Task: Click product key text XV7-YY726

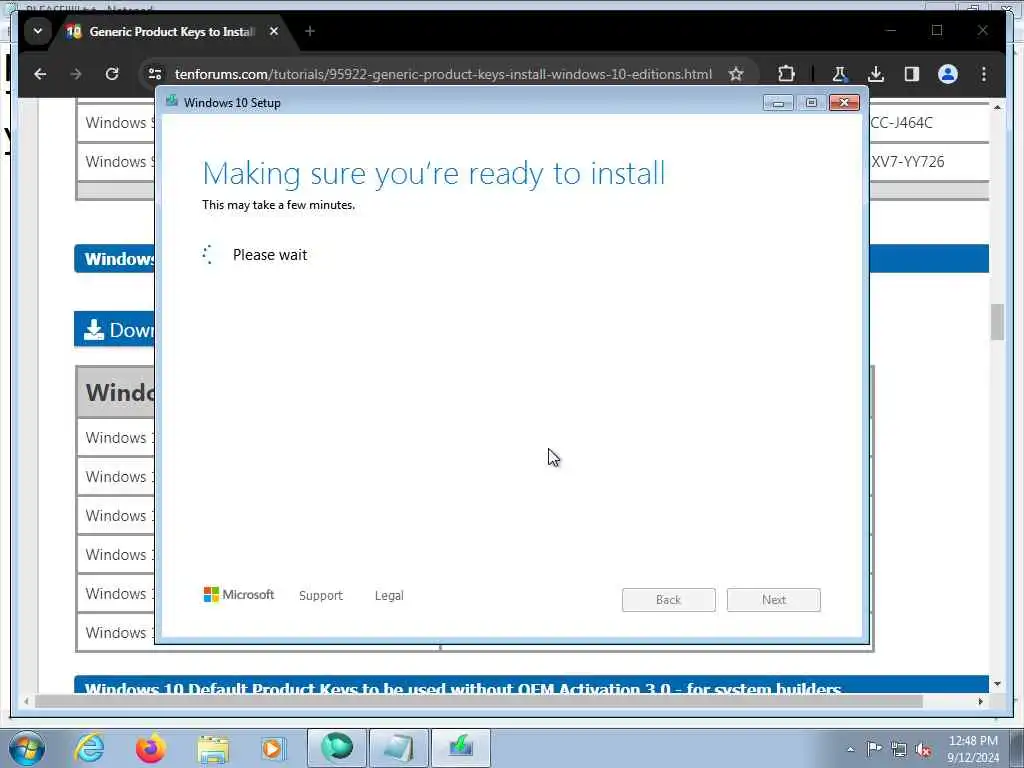Action: pos(908,161)
